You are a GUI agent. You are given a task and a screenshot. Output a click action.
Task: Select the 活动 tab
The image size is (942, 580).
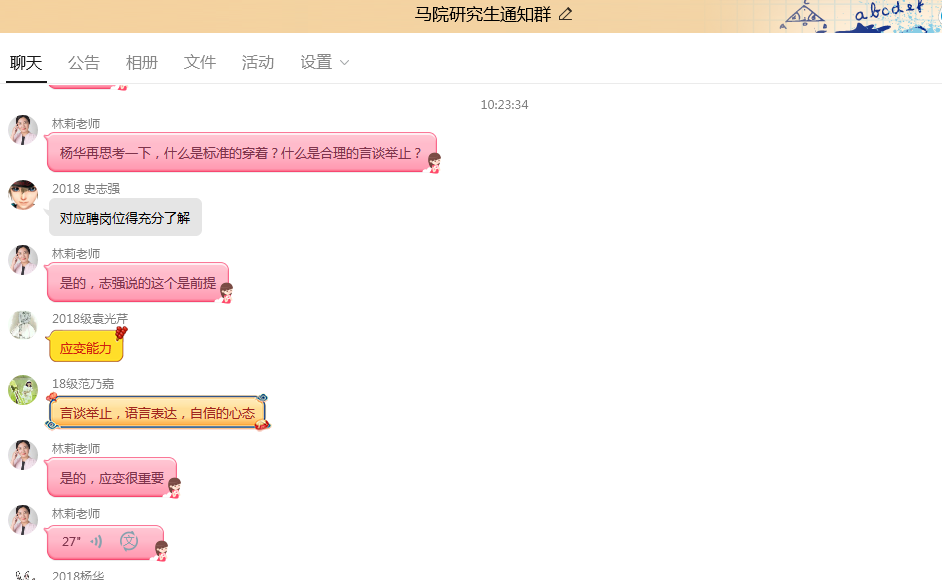click(258, 62)
